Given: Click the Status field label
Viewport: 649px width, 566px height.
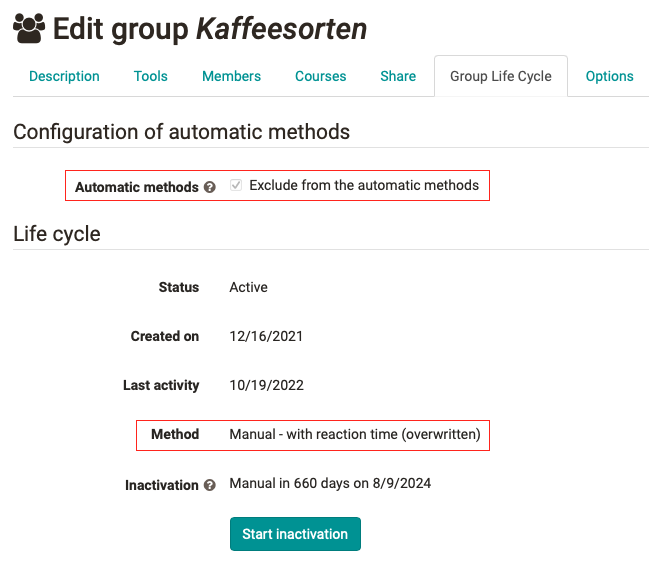Looking at the screenshot, I should [179, 287].
